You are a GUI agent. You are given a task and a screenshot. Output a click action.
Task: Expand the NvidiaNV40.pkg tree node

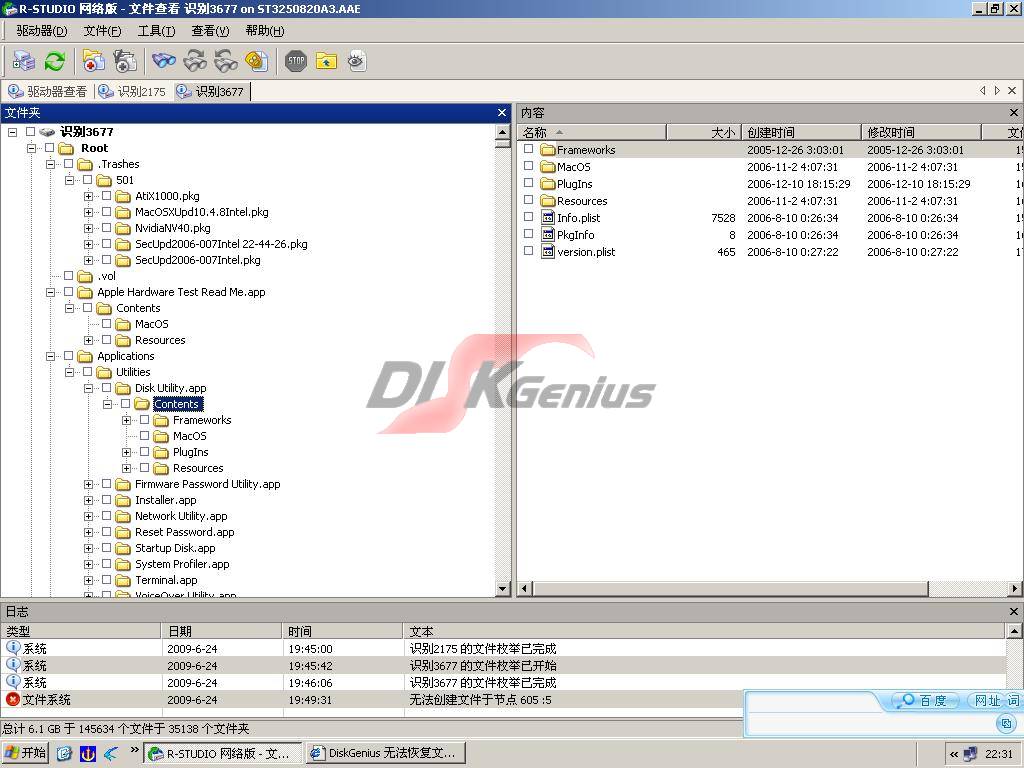coord(88,228)
